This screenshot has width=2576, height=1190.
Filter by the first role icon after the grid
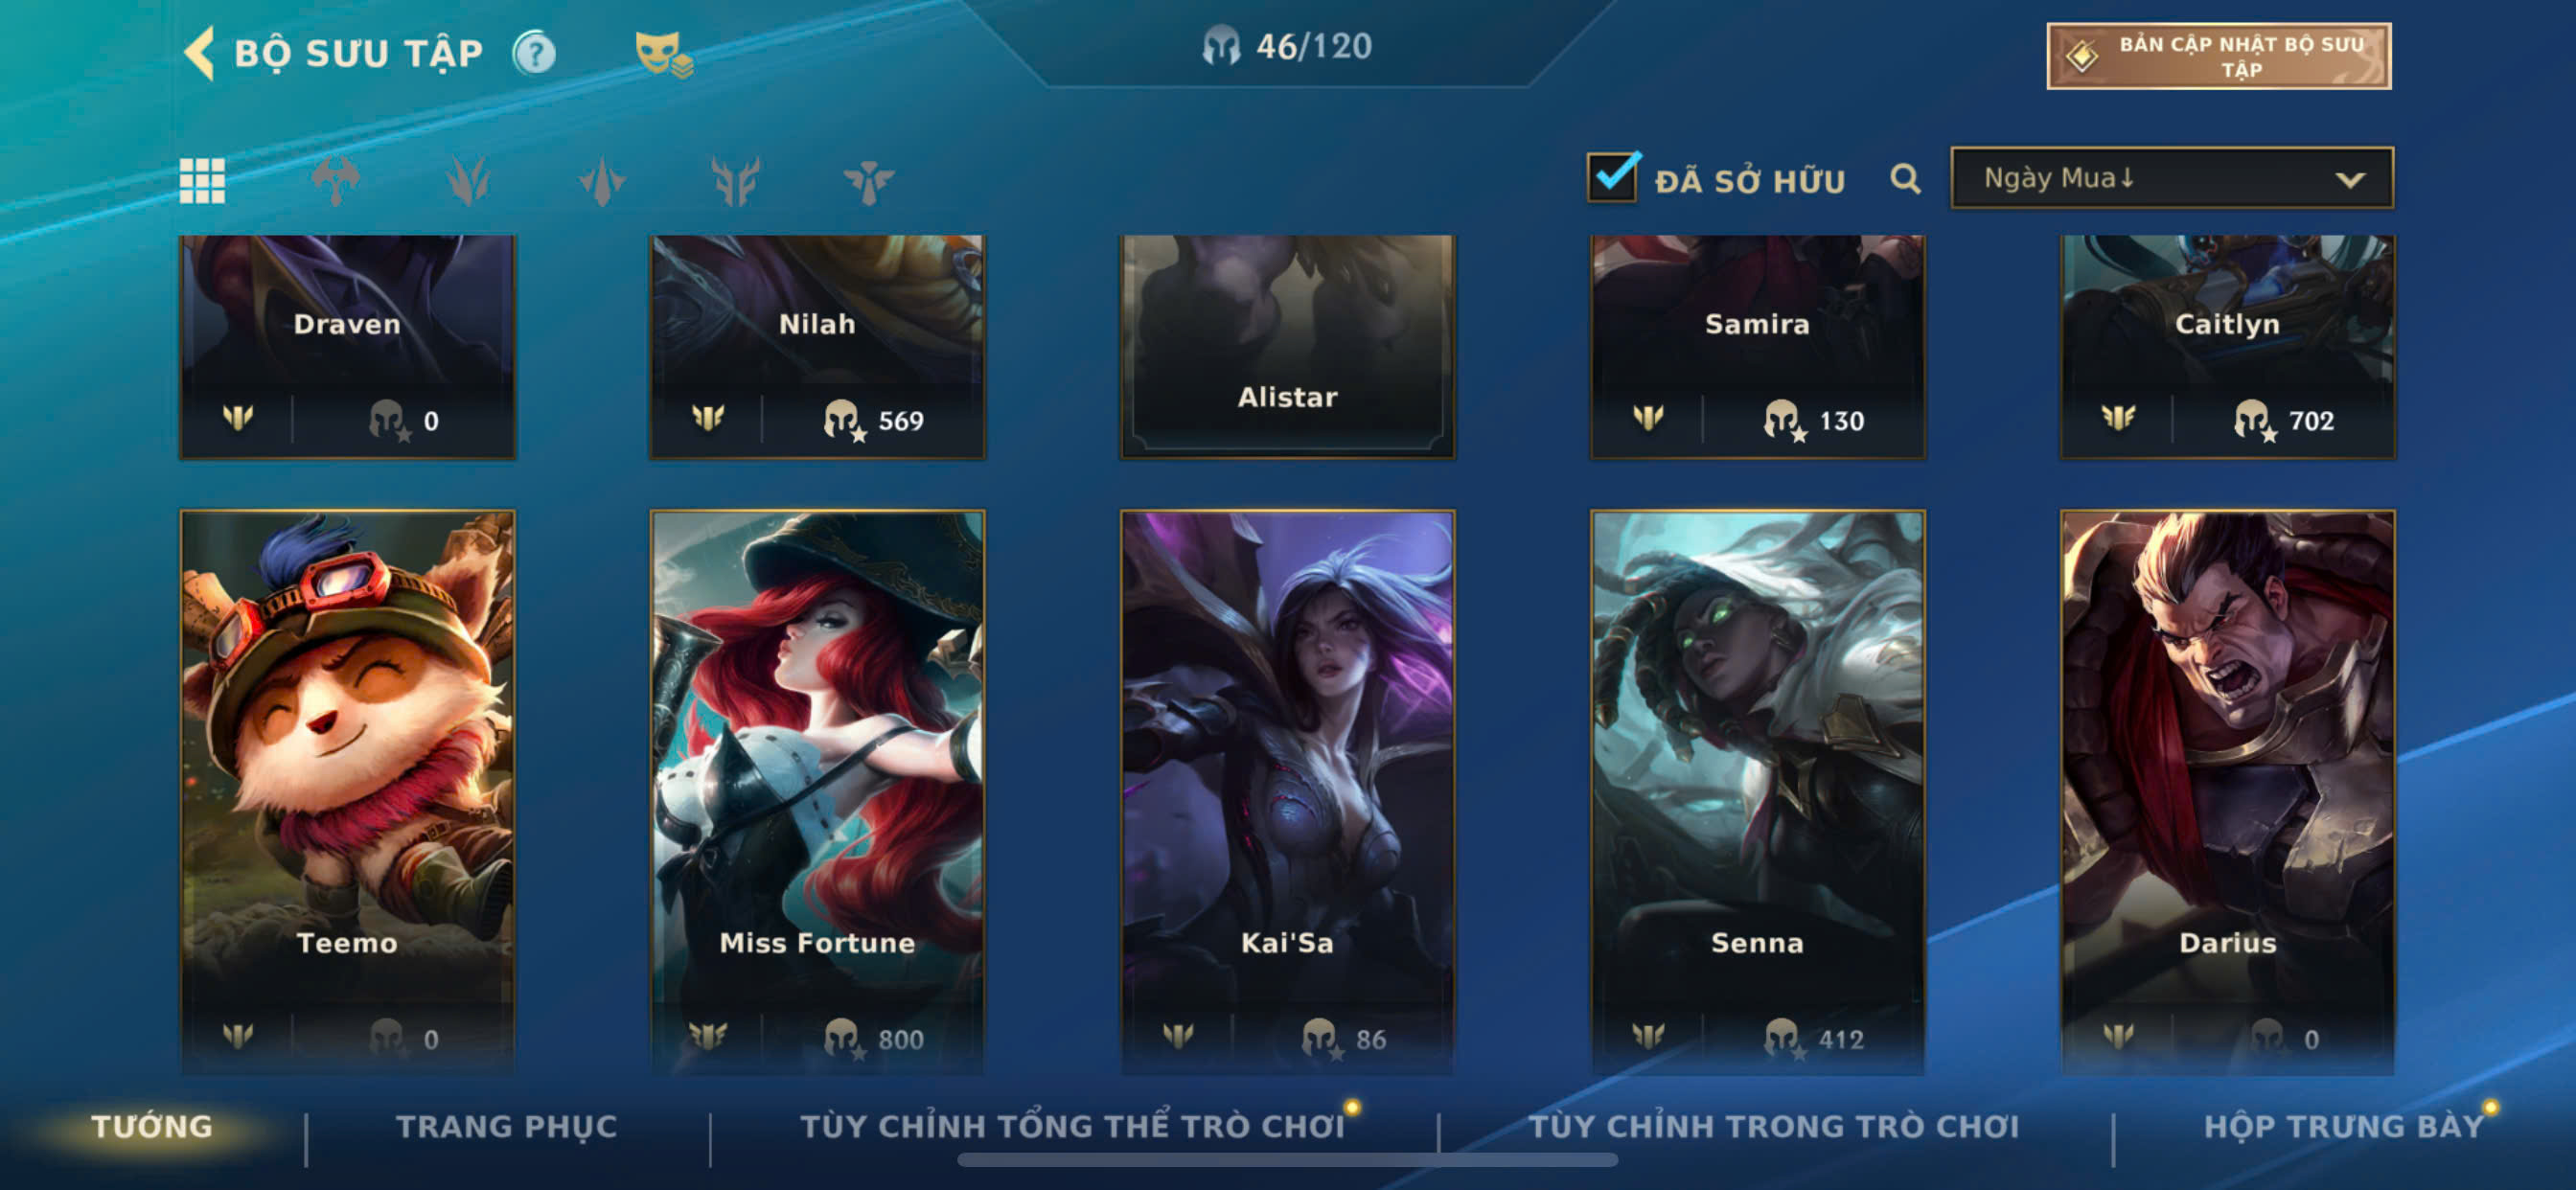[x=335, y=181]
